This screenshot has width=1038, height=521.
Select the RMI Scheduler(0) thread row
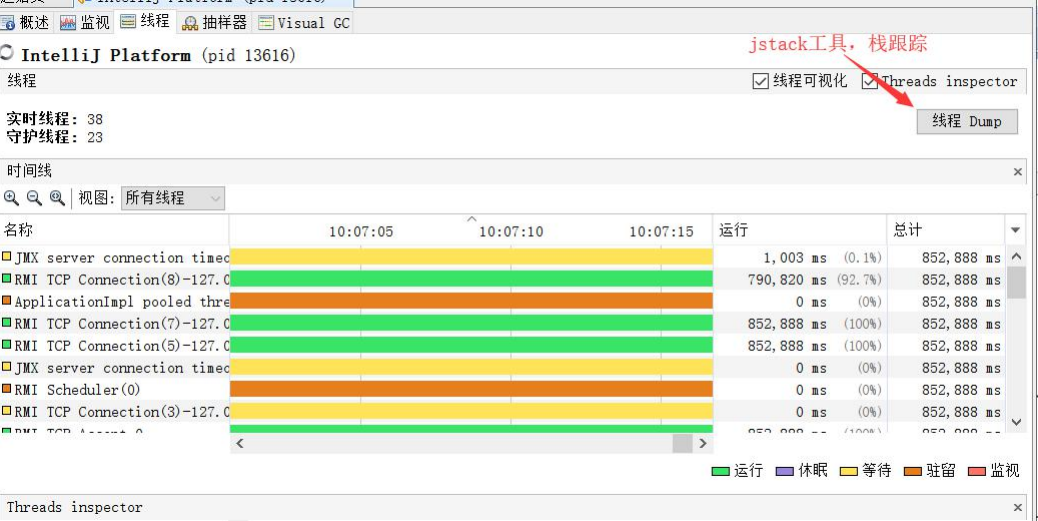pos(503,389)
